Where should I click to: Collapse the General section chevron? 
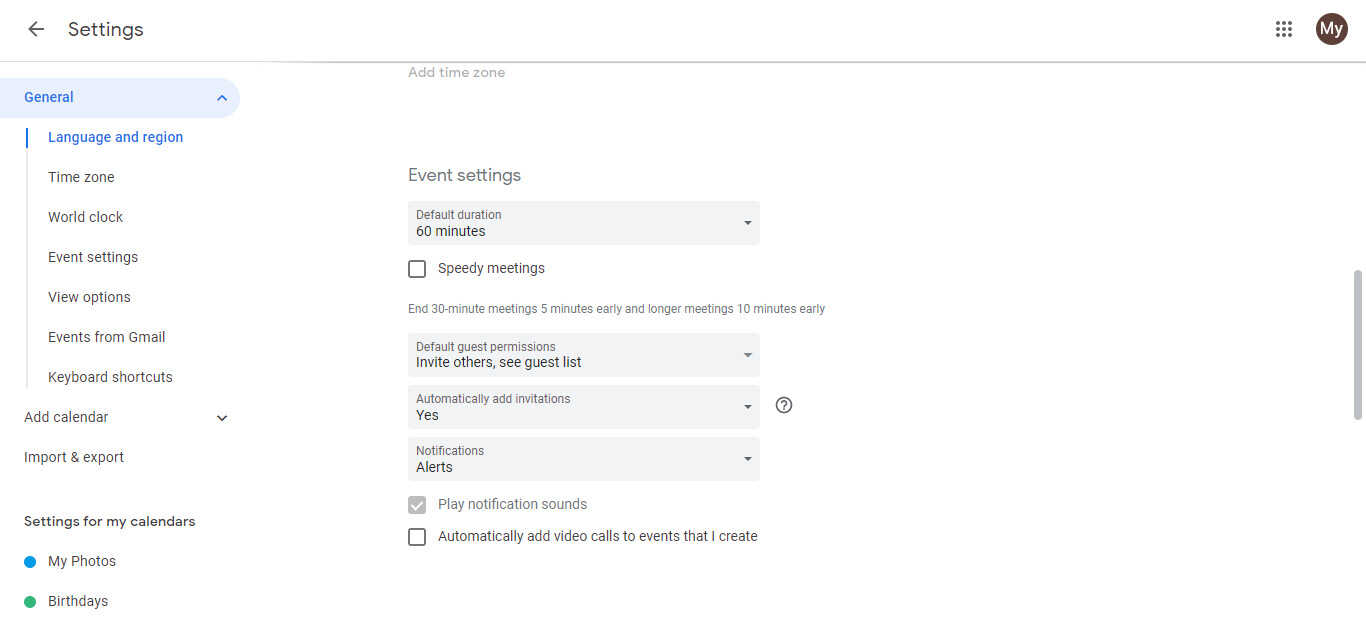pyautogui.click(x=222, y=98)
